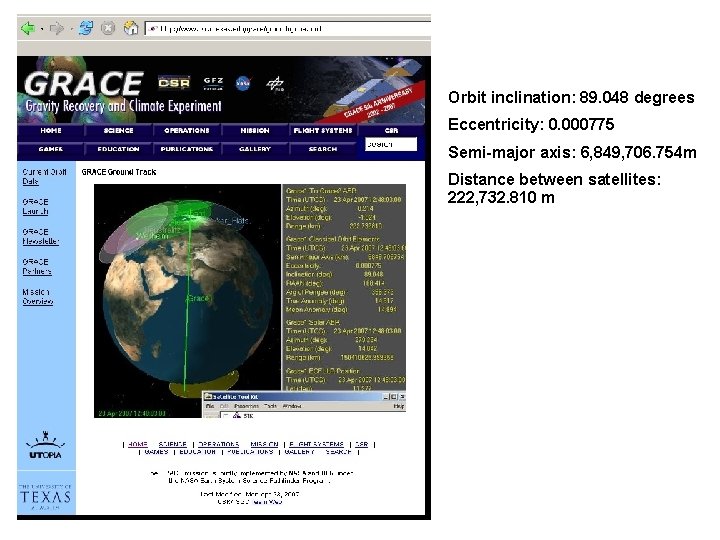Click the browser Home icon

130,28
